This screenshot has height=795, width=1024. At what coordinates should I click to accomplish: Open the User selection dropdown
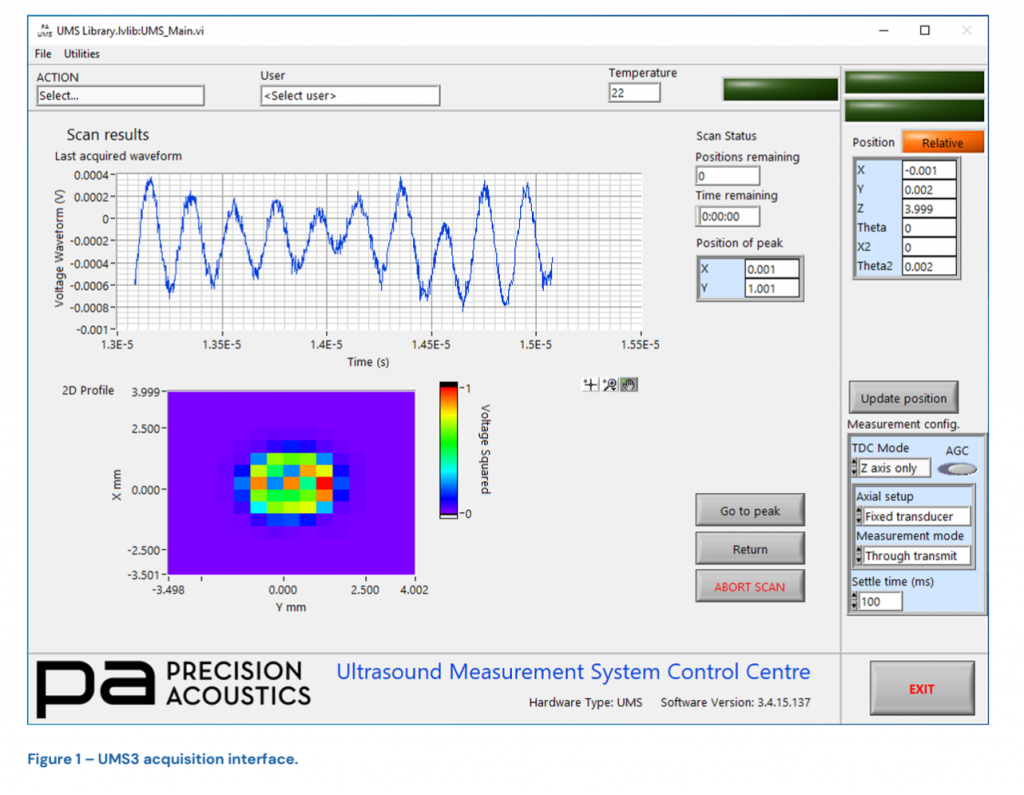[x=349, y=95]
